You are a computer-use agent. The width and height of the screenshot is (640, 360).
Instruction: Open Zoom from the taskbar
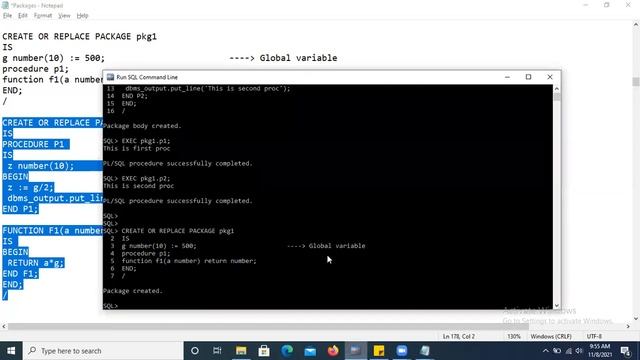(402, 351)
